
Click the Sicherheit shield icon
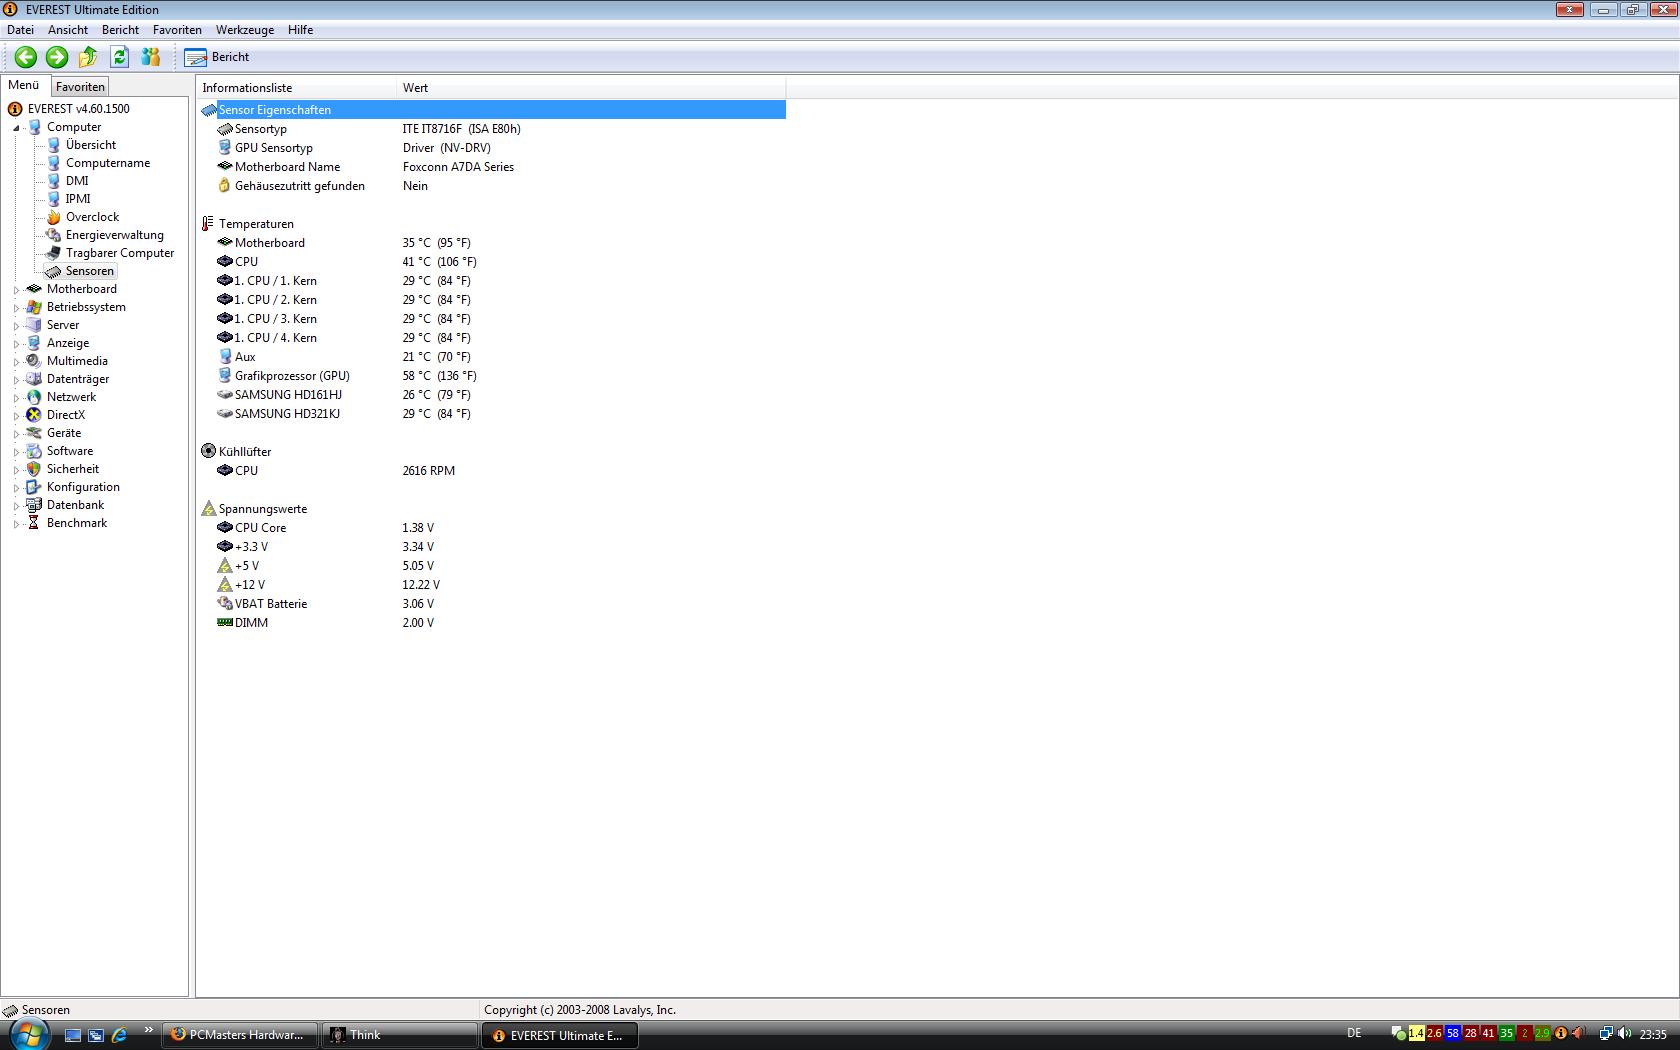click(x=34, y=469)
